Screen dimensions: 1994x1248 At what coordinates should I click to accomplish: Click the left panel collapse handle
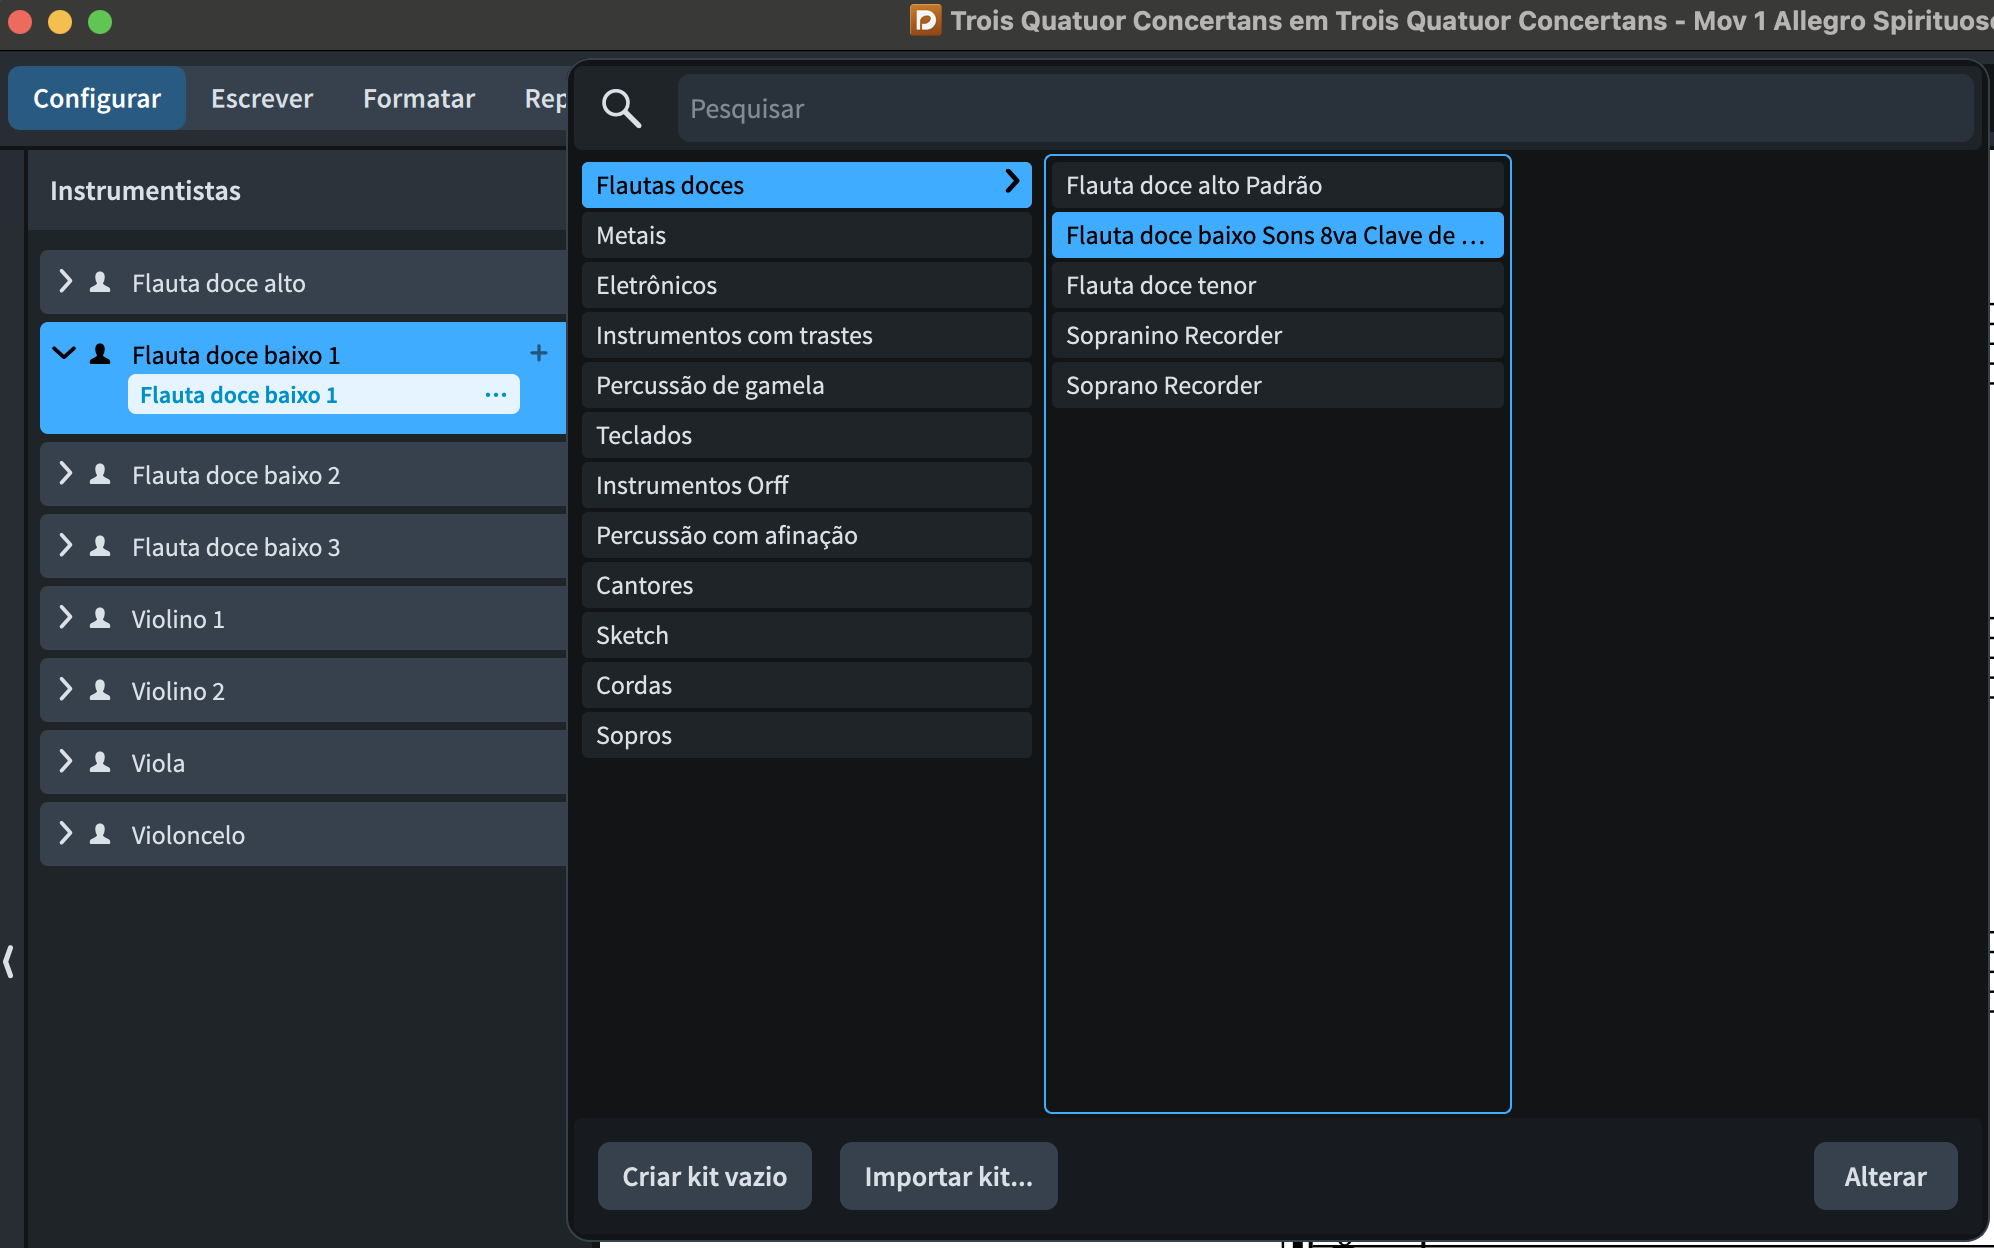click(x=9, y=961)
